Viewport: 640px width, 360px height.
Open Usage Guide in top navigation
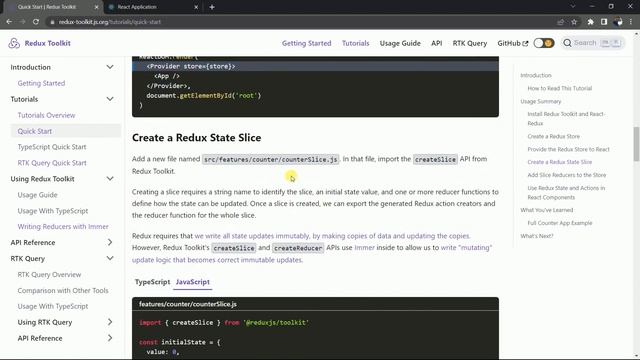coord(400,43)
